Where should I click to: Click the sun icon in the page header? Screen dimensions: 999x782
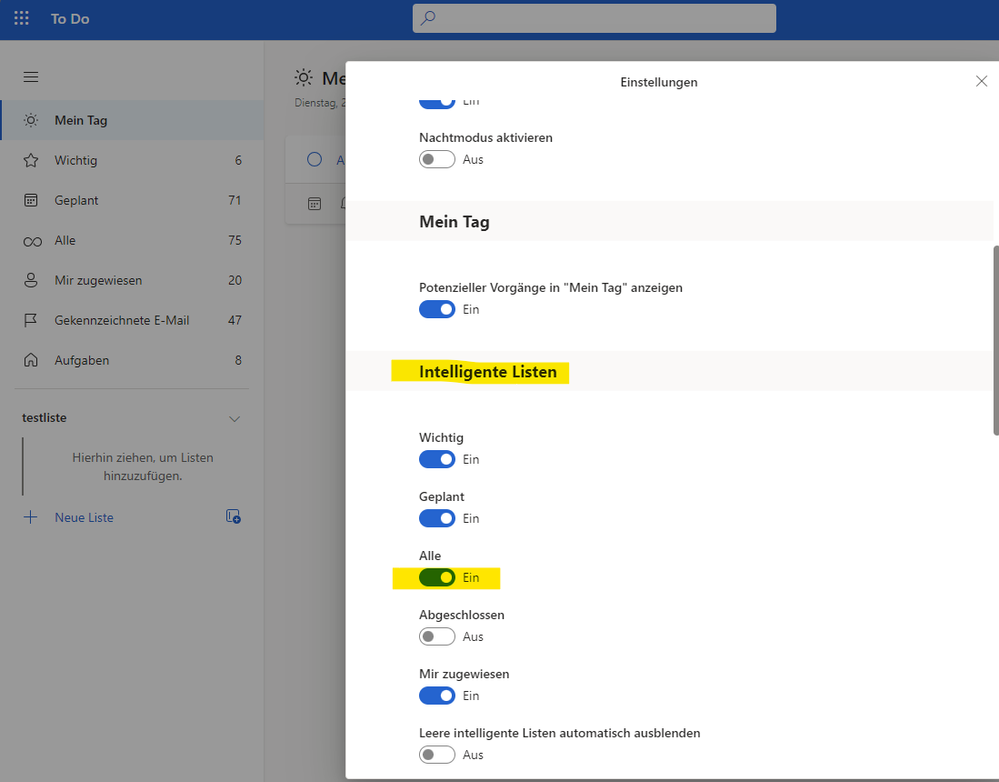[x=303, y=78]
